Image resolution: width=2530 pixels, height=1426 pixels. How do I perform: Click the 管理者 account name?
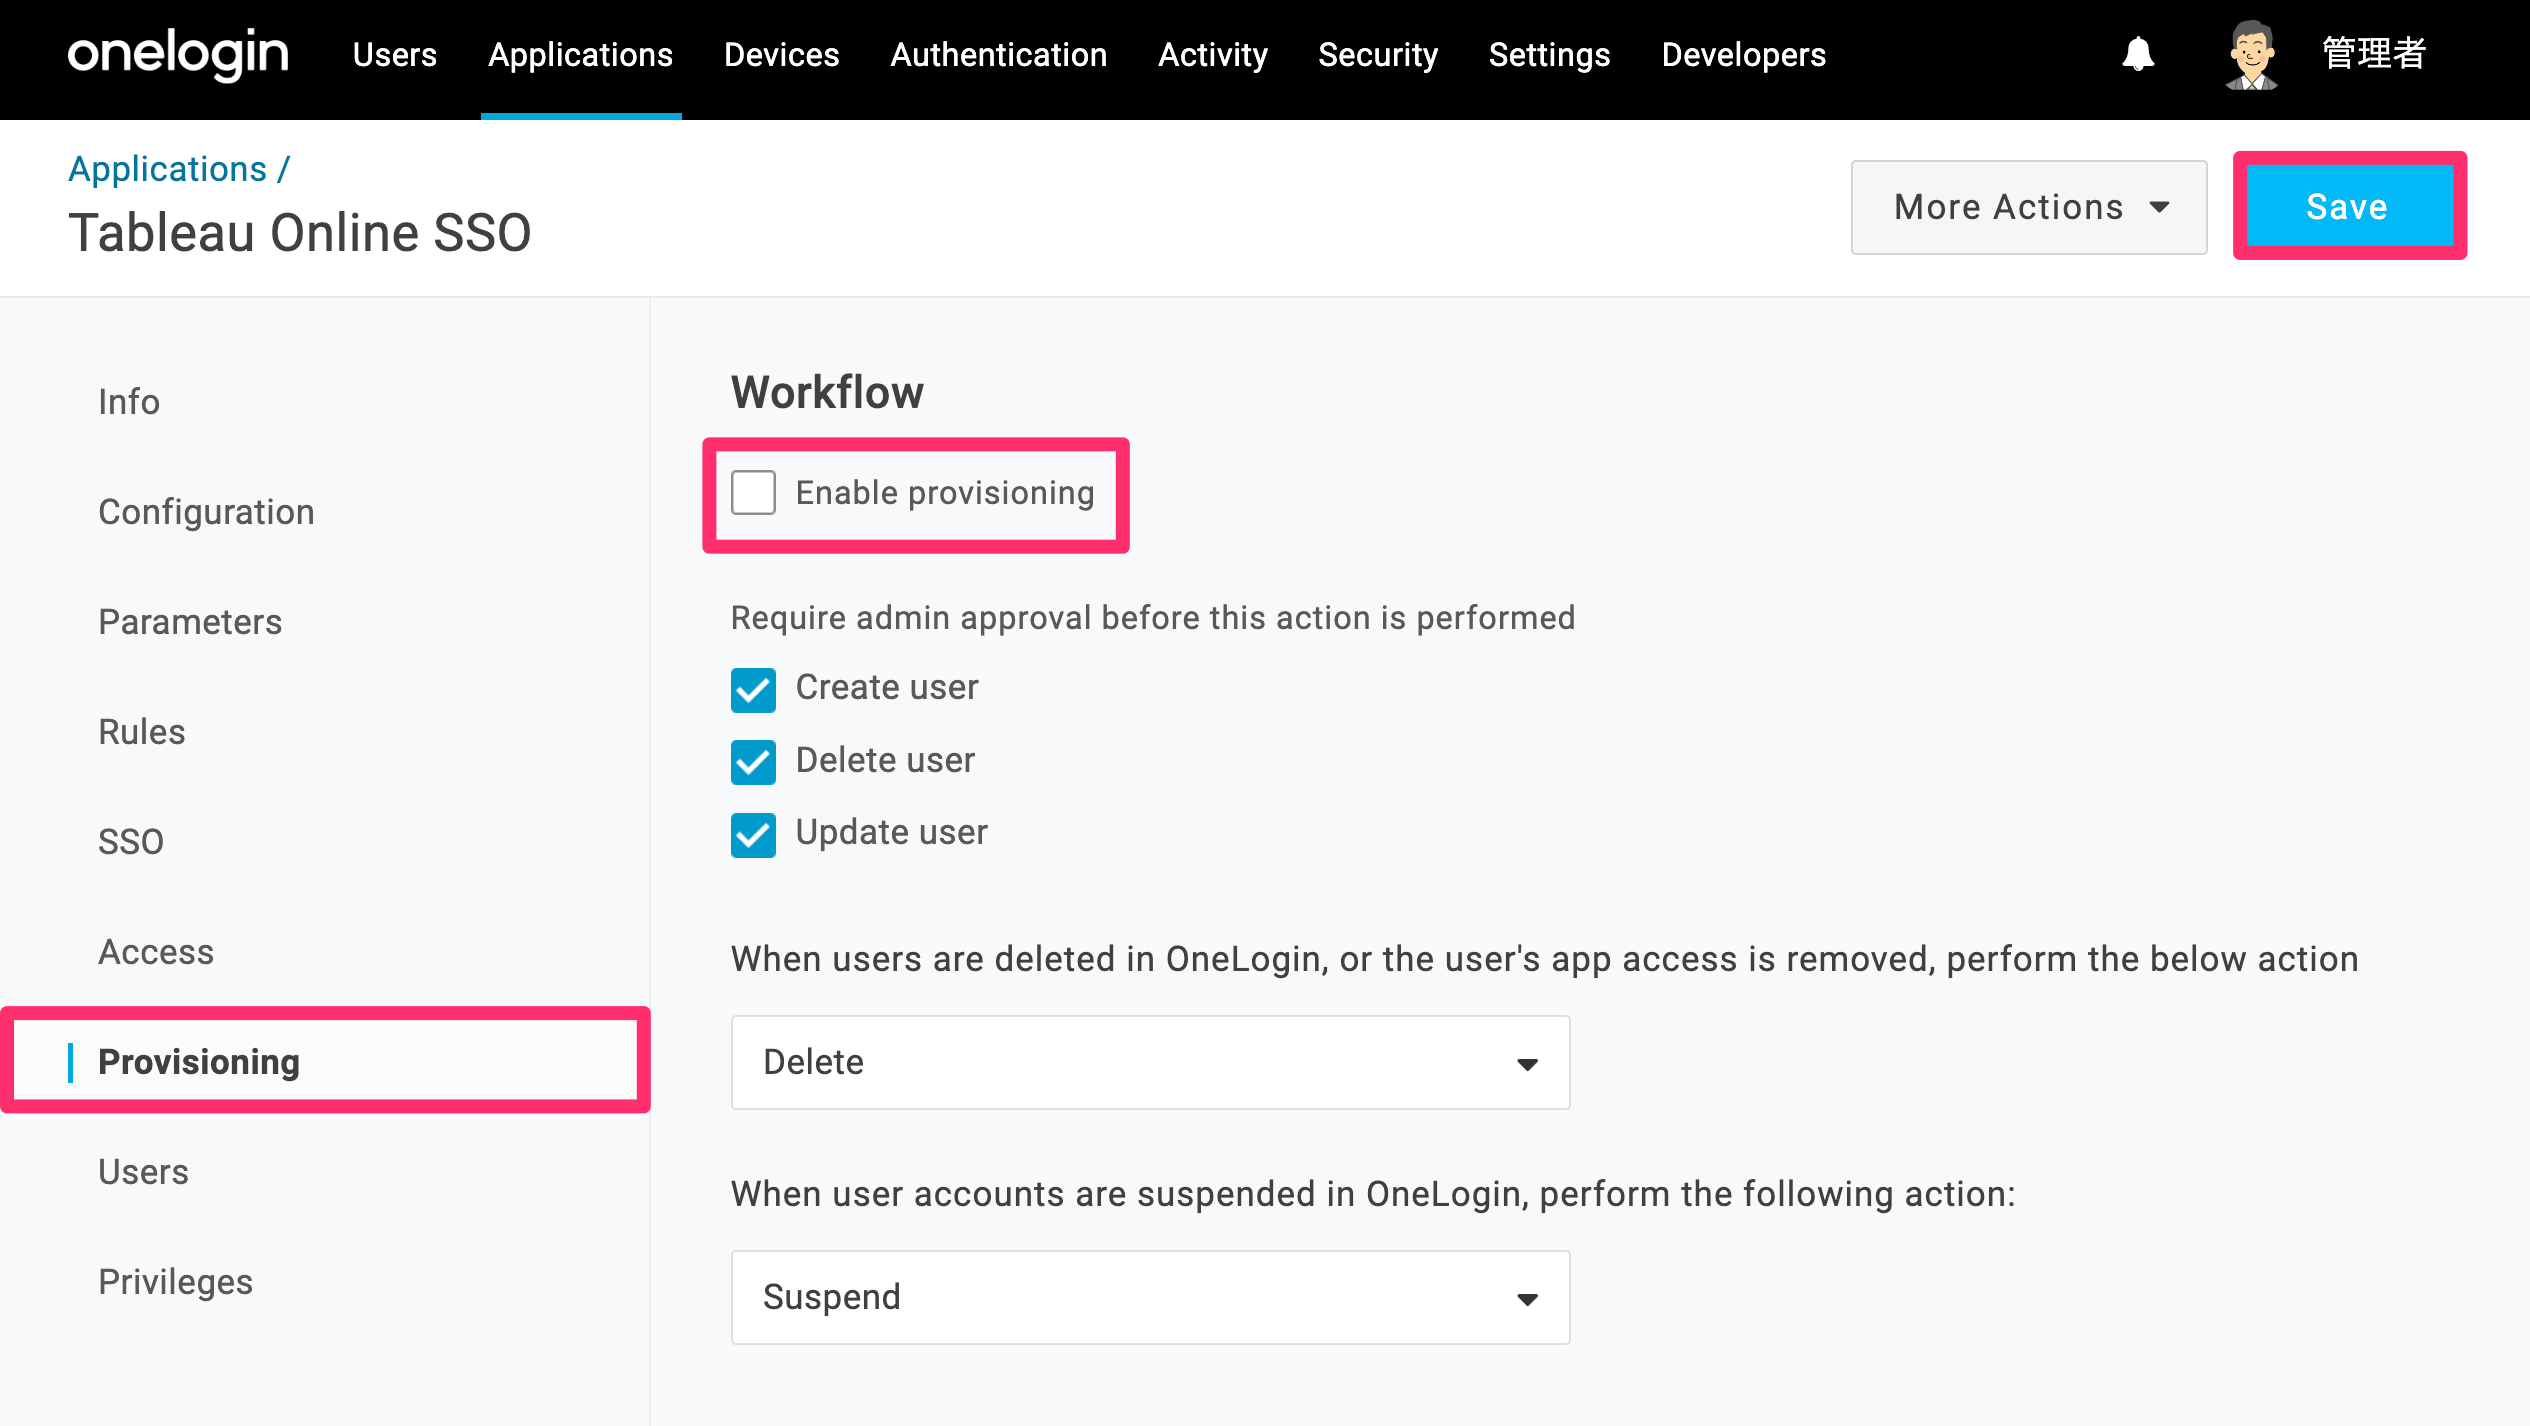[x=2374, y=54]
